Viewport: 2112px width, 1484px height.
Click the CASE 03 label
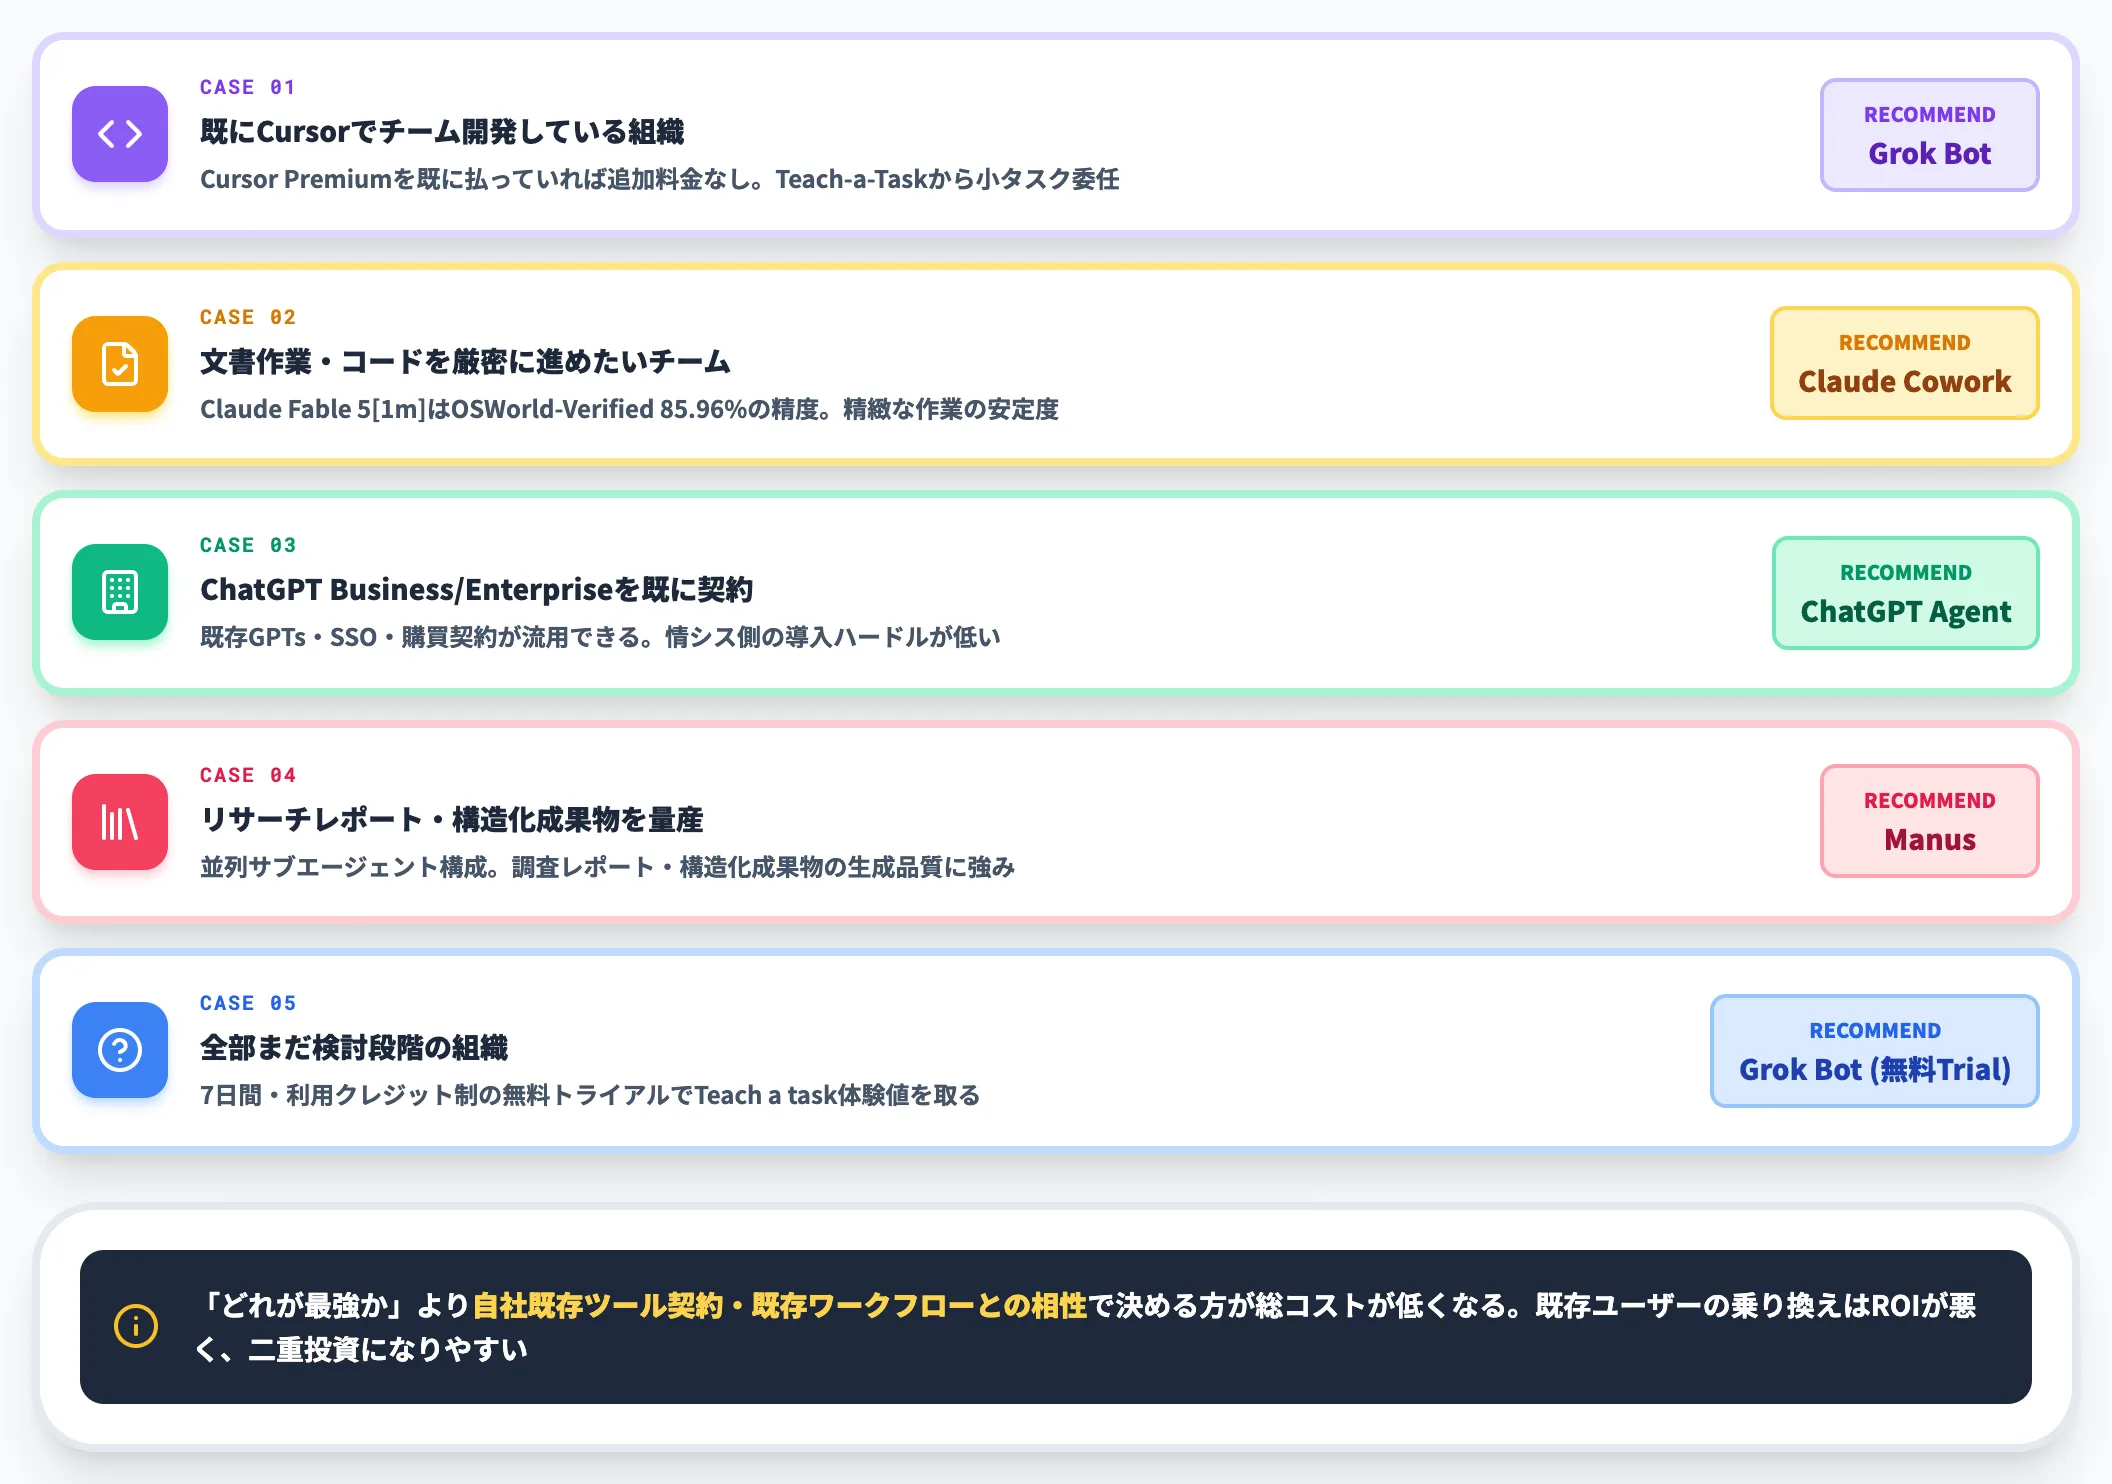247,545
